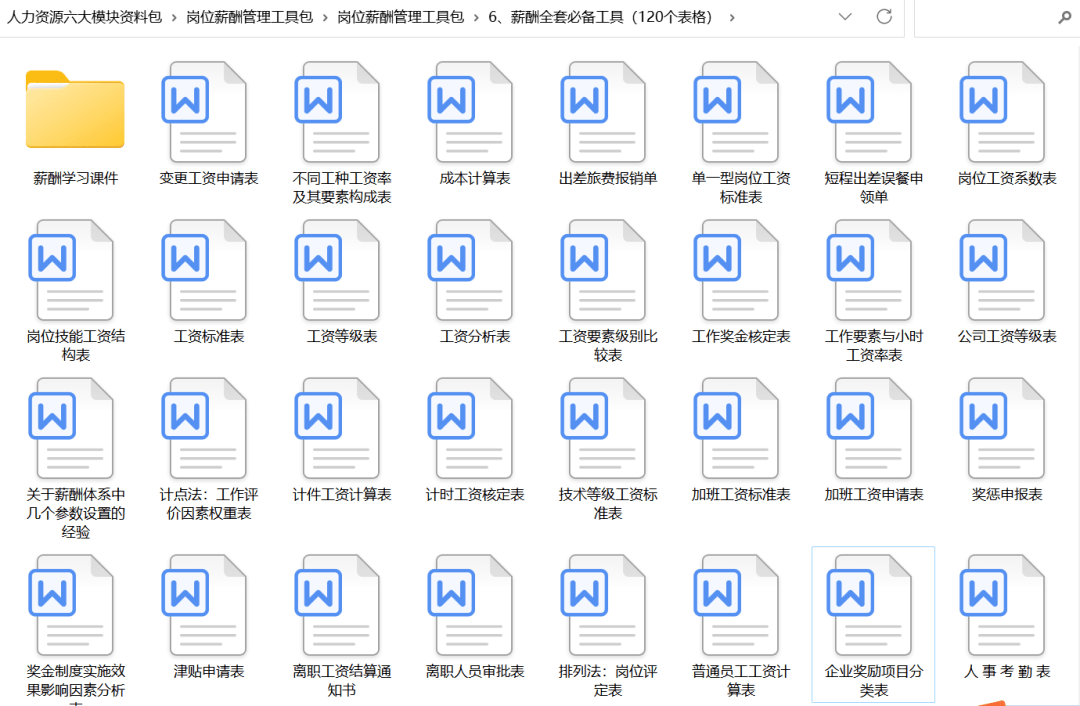This screenshot has width=1080, height=706.
Task: Select the 计点法：工作评价因素权重表 file icon
Action: (x=204, y=428)
